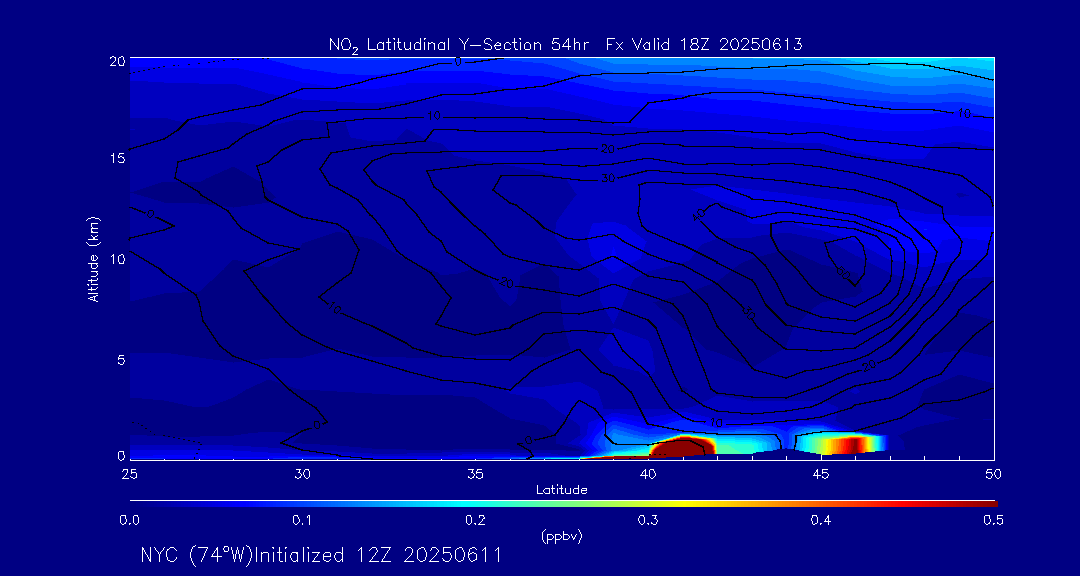Select the latitude axis tick label 30
Viewport: 1080px width, 576px height.
click(302, 473)
